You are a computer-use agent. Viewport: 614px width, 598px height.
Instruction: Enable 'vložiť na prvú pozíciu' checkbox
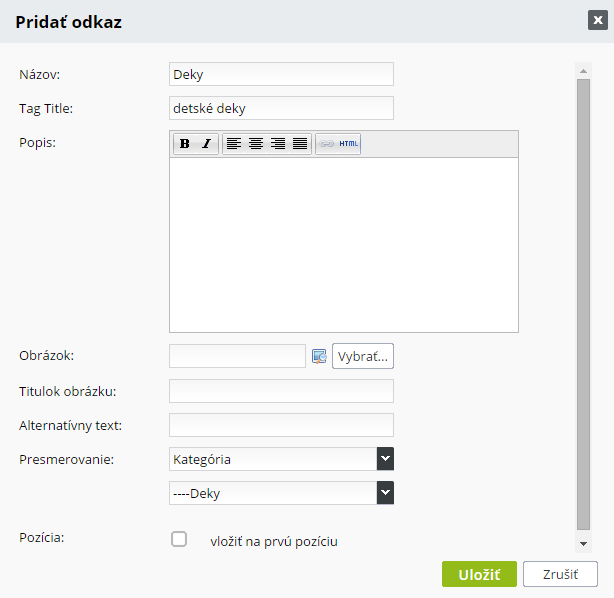click(x=179, y=539)
